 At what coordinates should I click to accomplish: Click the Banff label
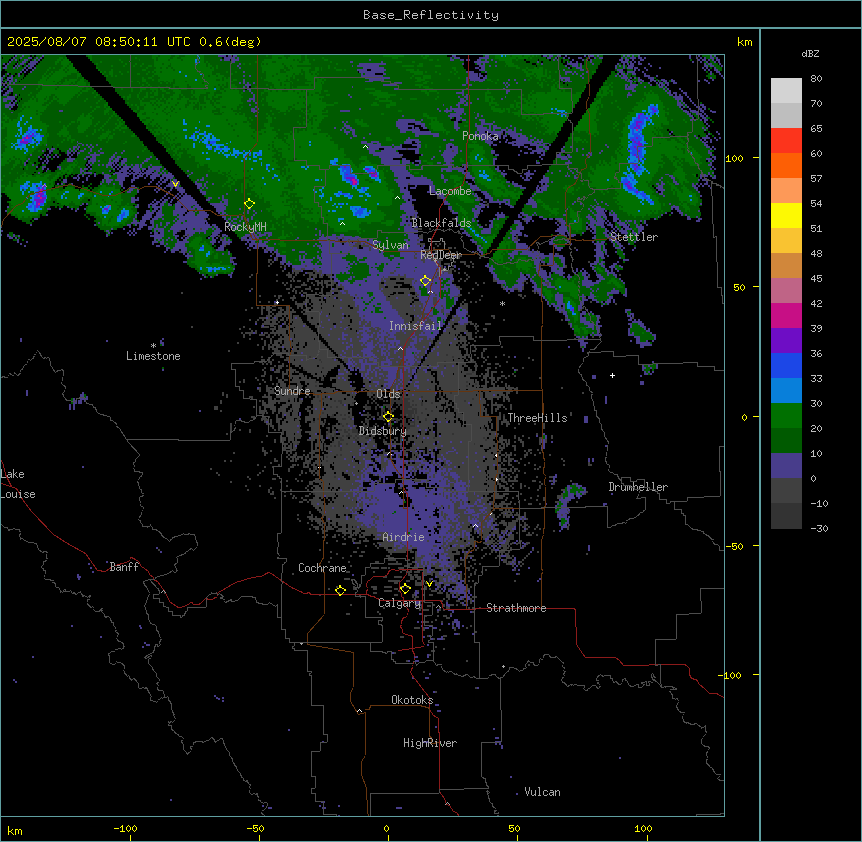[x=124, y=567]
